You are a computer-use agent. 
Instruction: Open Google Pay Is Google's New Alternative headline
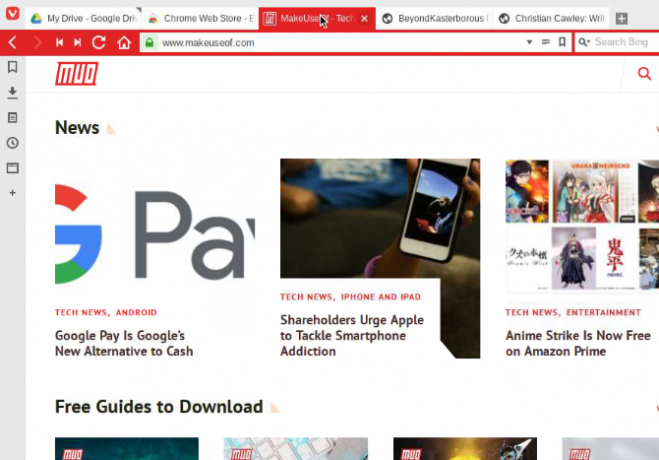coord(124,343)
